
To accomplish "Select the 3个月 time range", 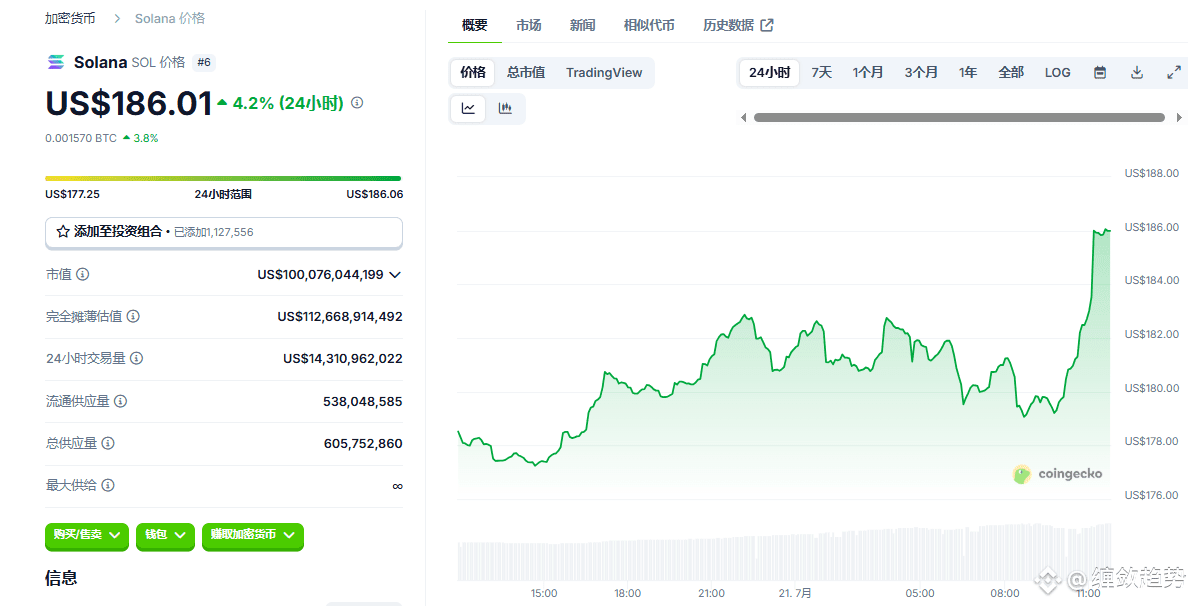I will [x=921, y=72].
